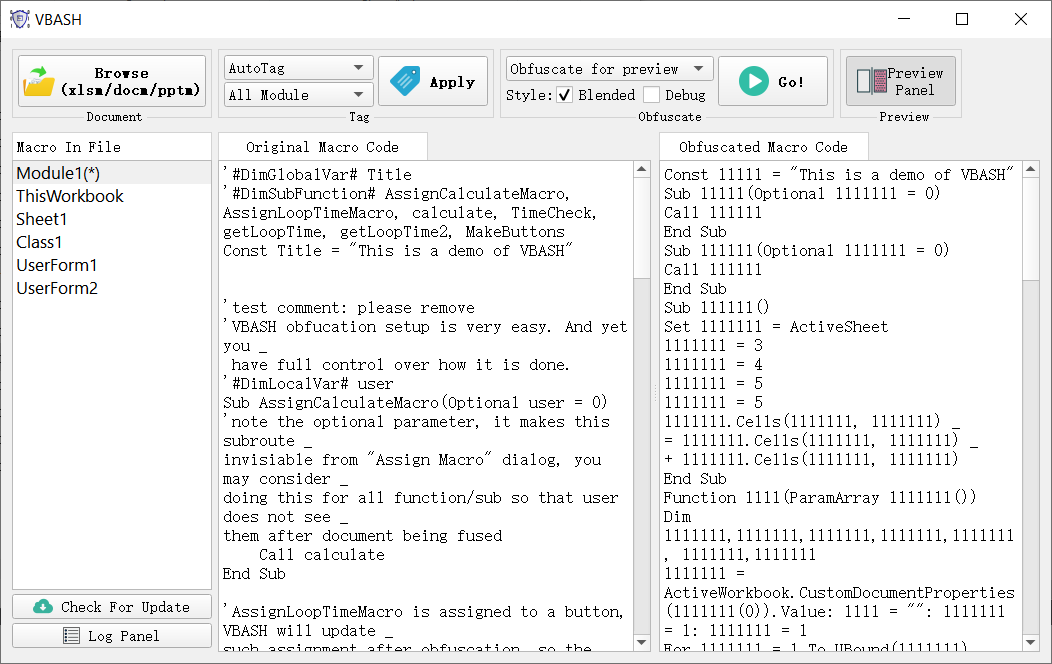Click the 'Function 1111(ParamArray' line
Viewport: 1052px width, 664px height.
pos(820,498)
